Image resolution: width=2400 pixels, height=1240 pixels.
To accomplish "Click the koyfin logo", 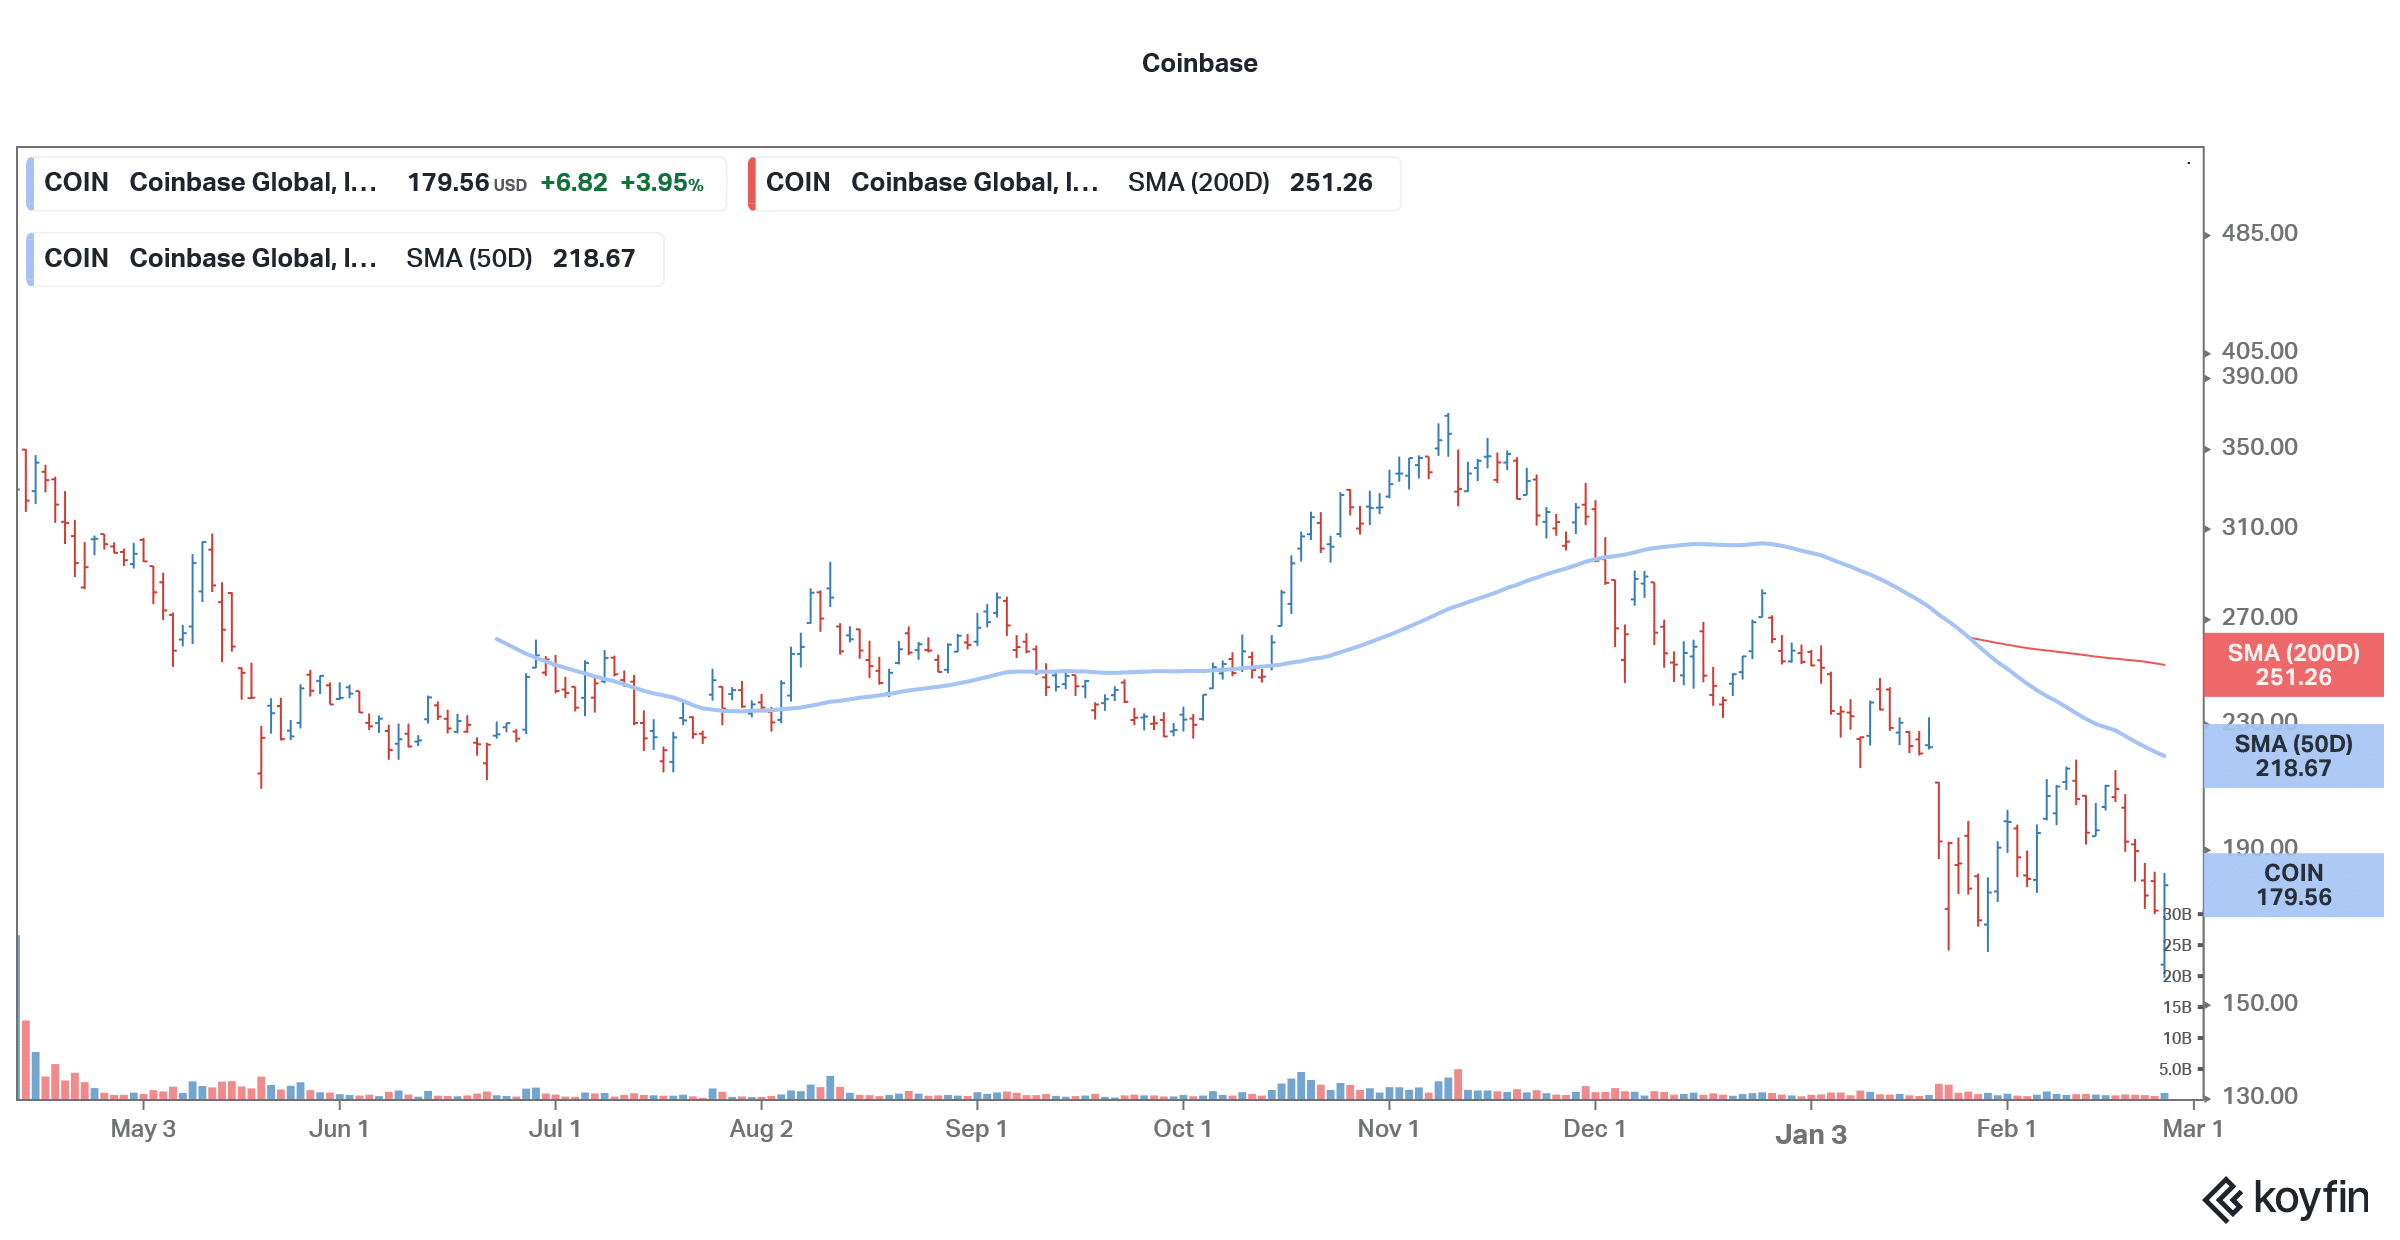I will pos(2286,1198).
